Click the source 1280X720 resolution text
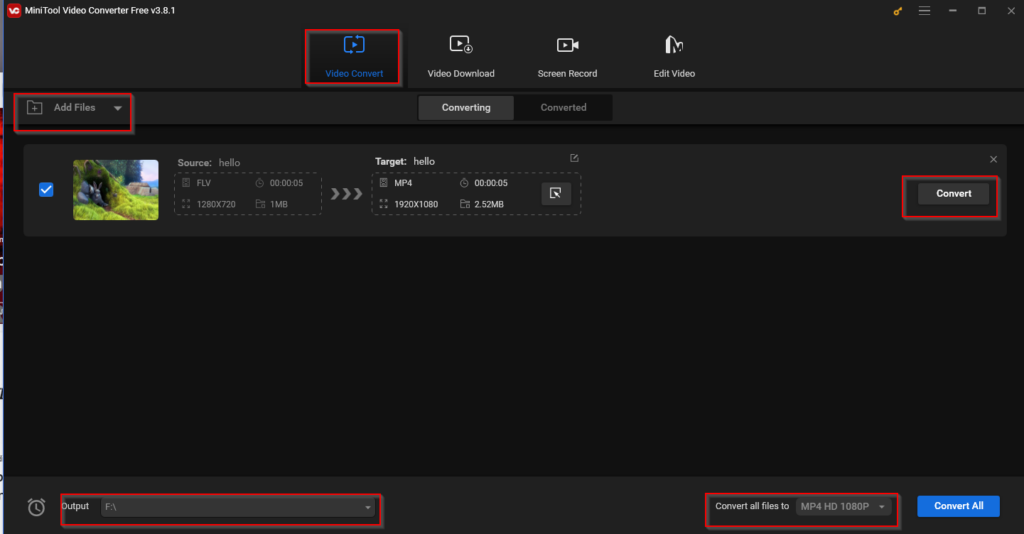Screen dimensions: 1024x534 pos(216,204)
